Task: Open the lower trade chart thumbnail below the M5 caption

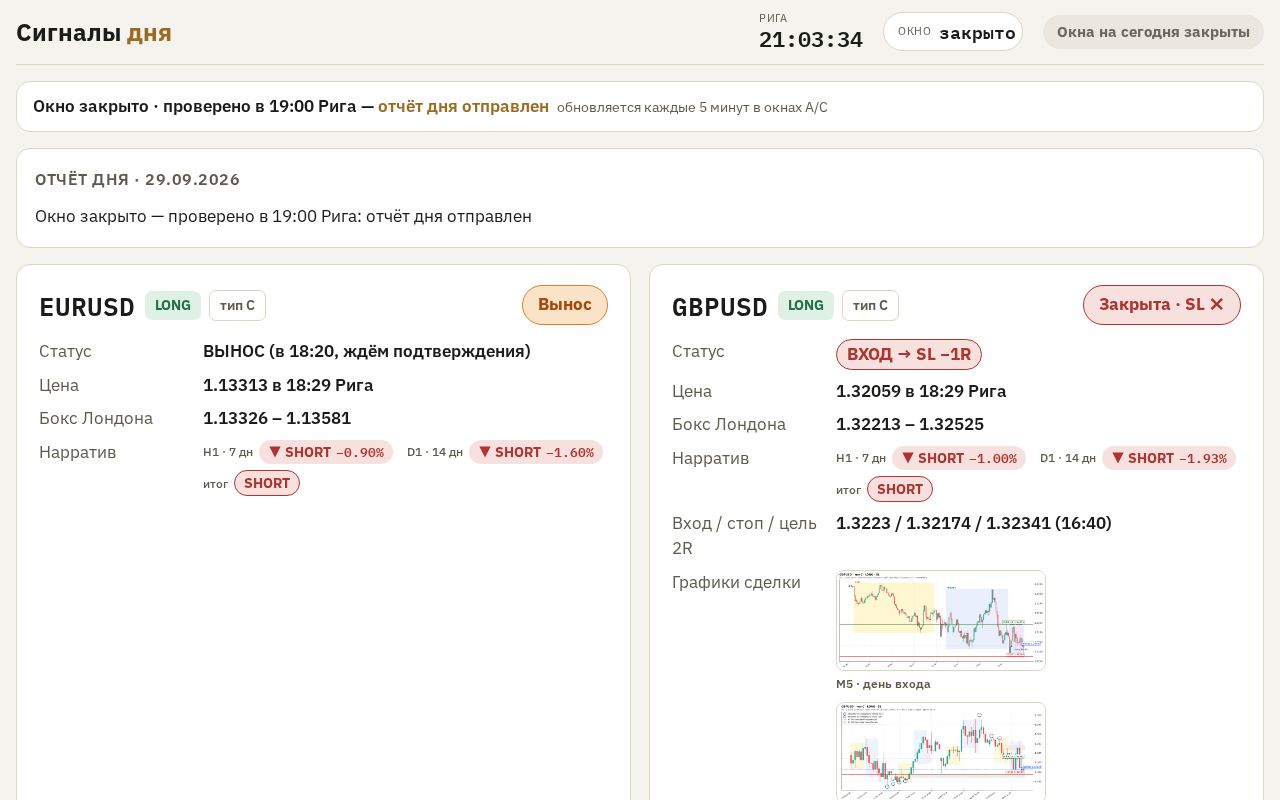Action: [941, 751]
